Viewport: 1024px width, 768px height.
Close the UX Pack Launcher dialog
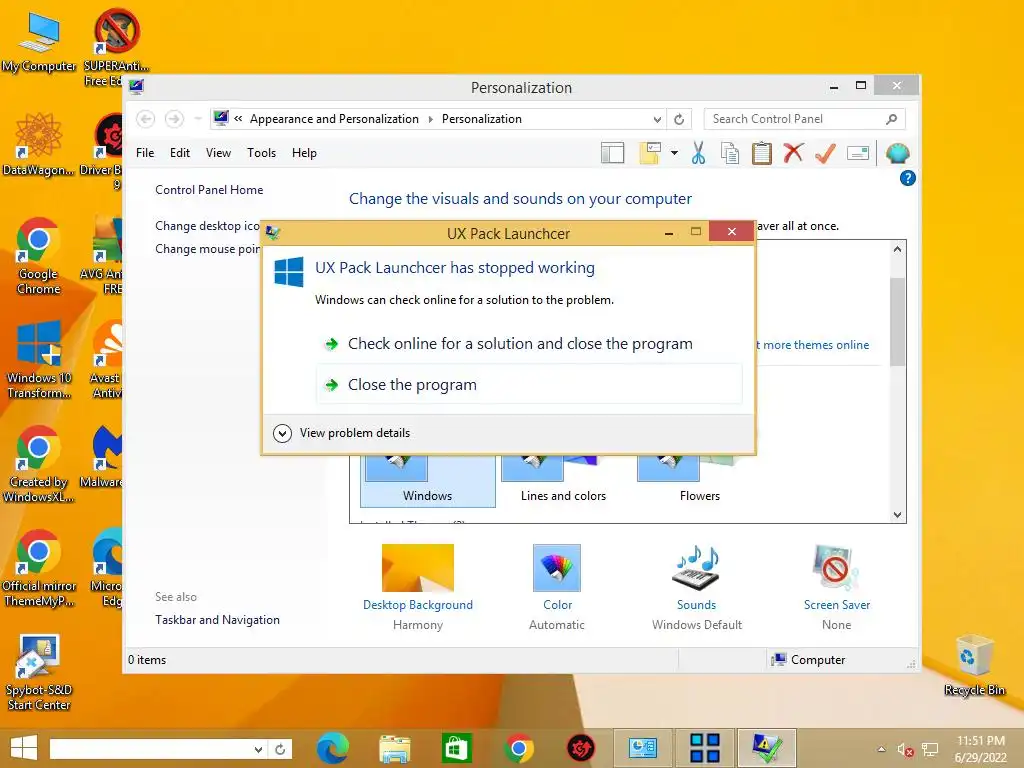click(x=731, y=232)
